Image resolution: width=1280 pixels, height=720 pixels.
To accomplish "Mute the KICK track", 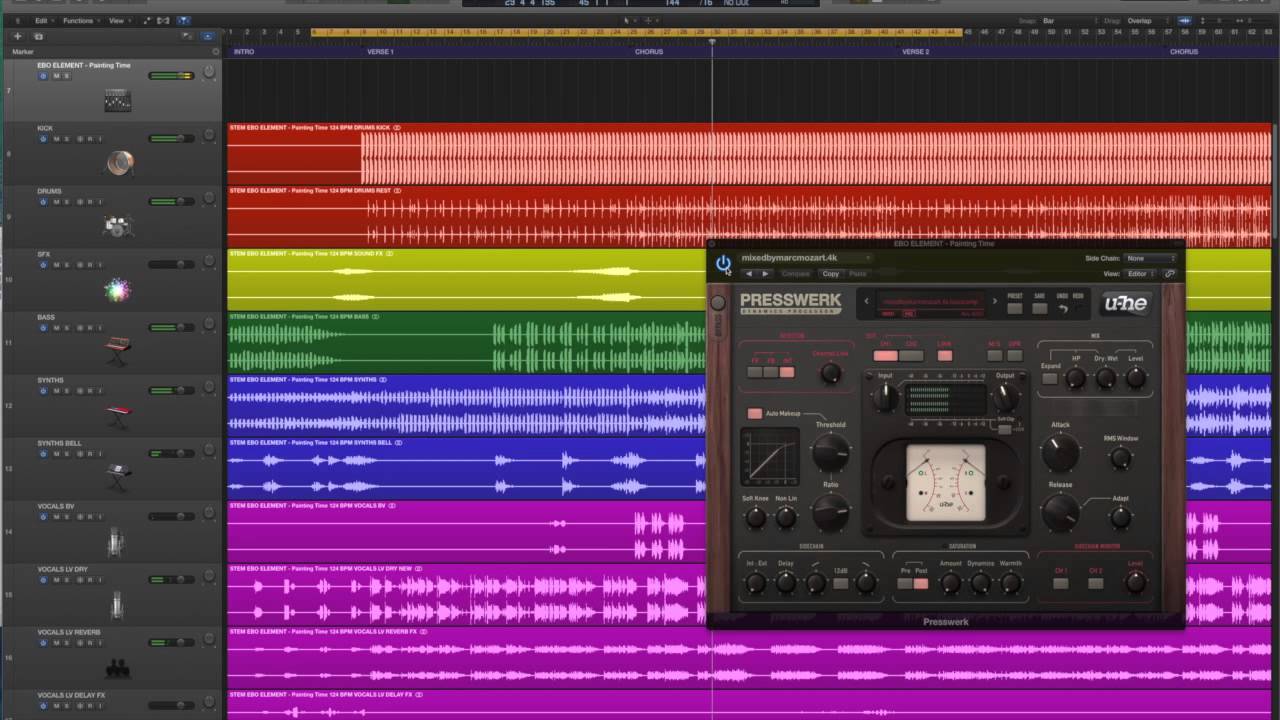I will 56,139.
